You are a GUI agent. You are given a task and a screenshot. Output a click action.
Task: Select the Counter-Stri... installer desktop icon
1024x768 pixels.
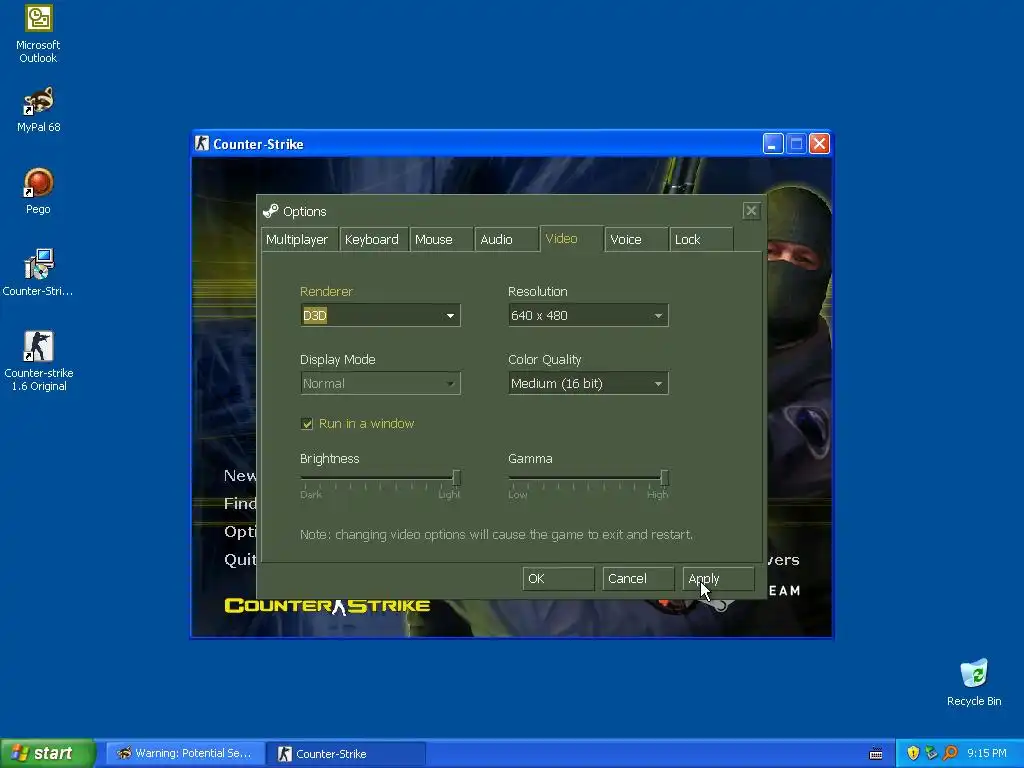[38, 273]
